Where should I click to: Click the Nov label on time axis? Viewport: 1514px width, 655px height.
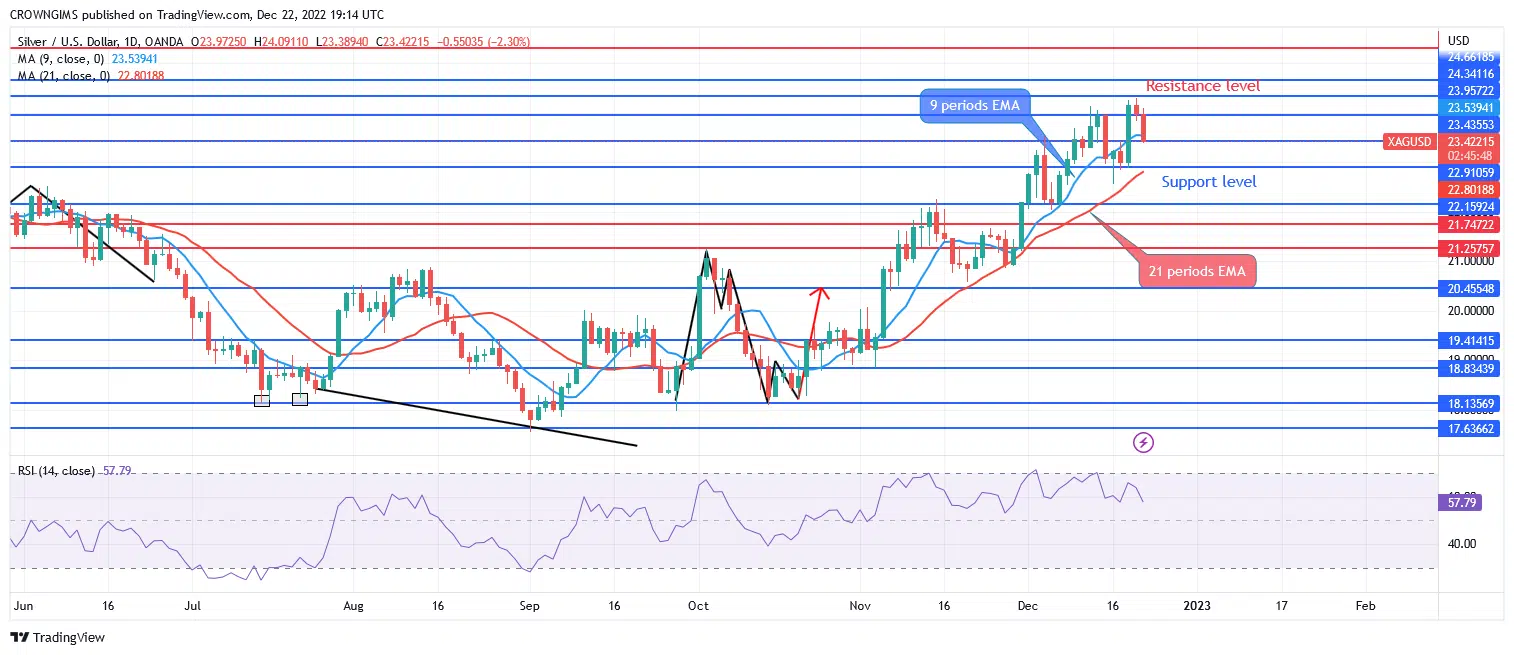[x=859, y=606]
